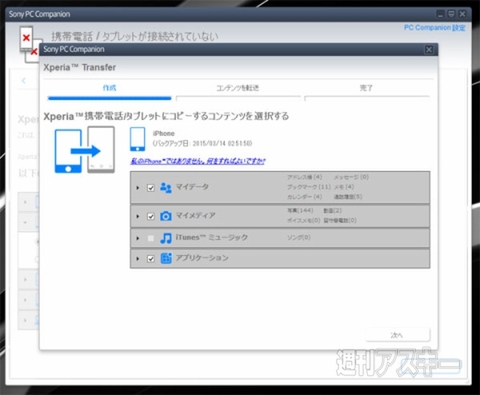This screenshot has width=480, height=395.
Task: Uncheck the マイメディア checkbox
Action: tap(151, 216)
